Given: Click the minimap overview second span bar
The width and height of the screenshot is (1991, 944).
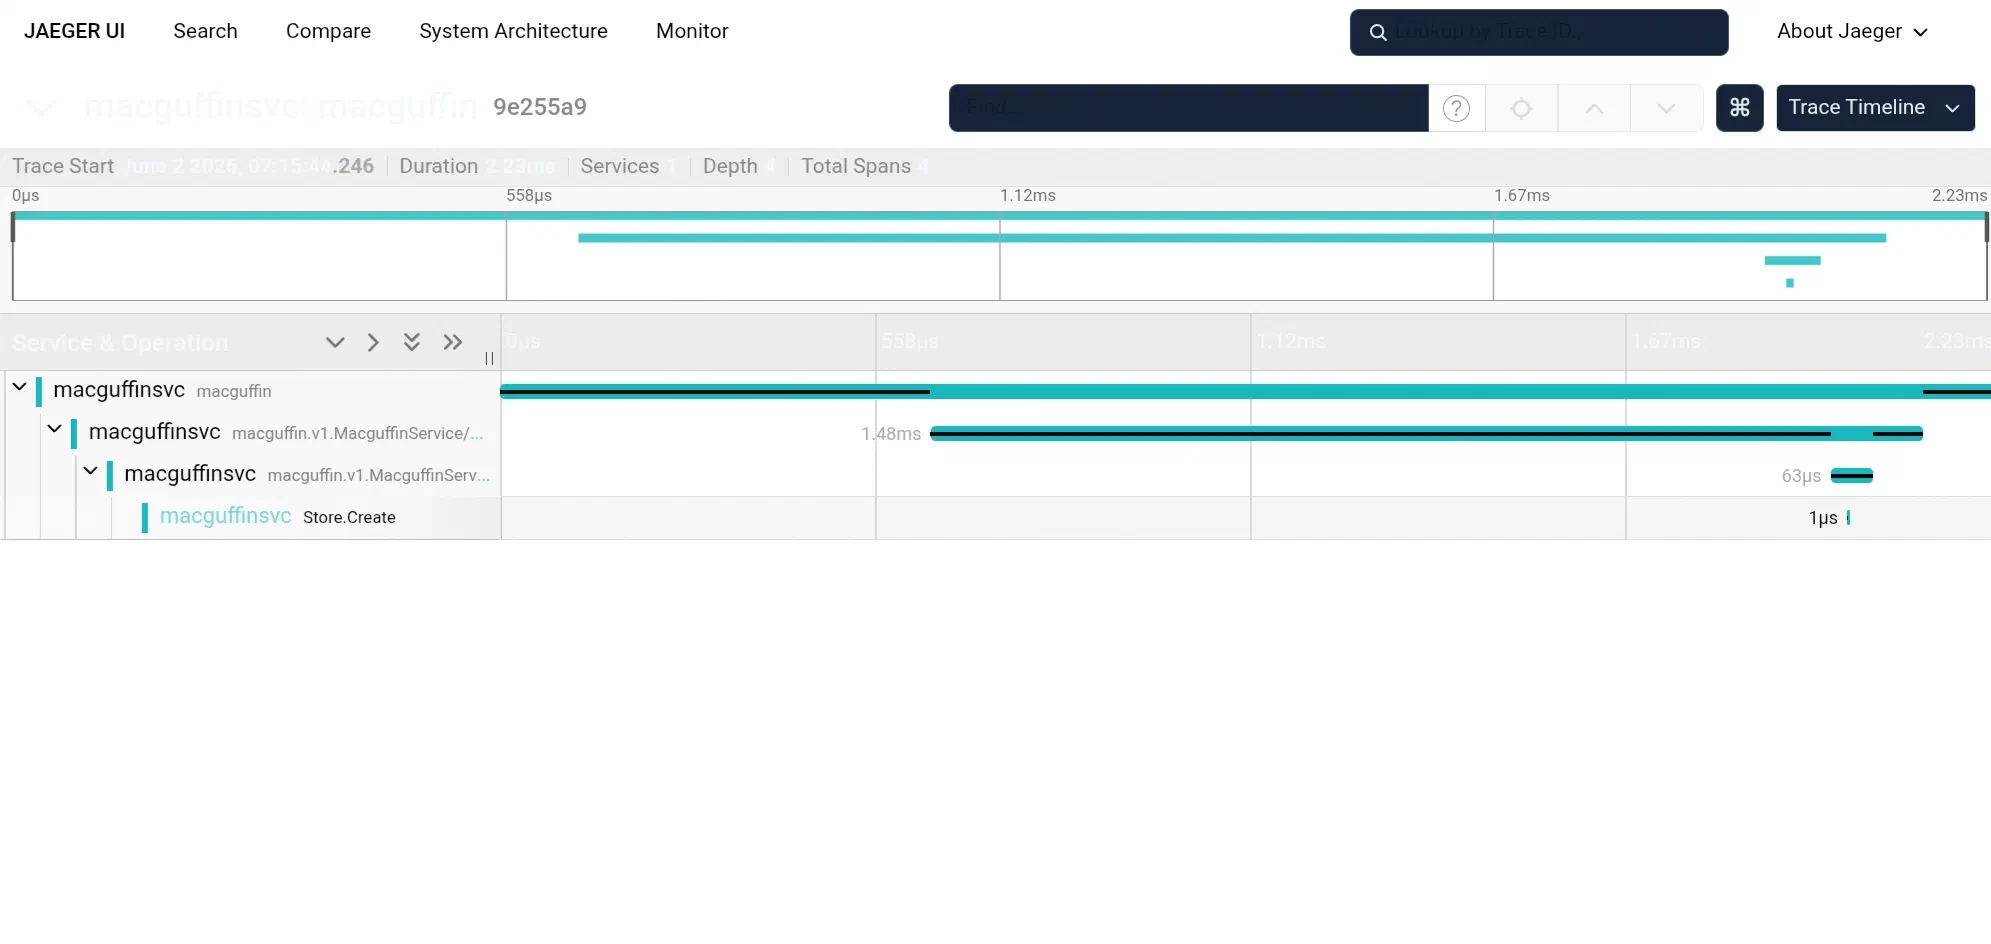Looking at the screenshot, I should coord(1232,238).
